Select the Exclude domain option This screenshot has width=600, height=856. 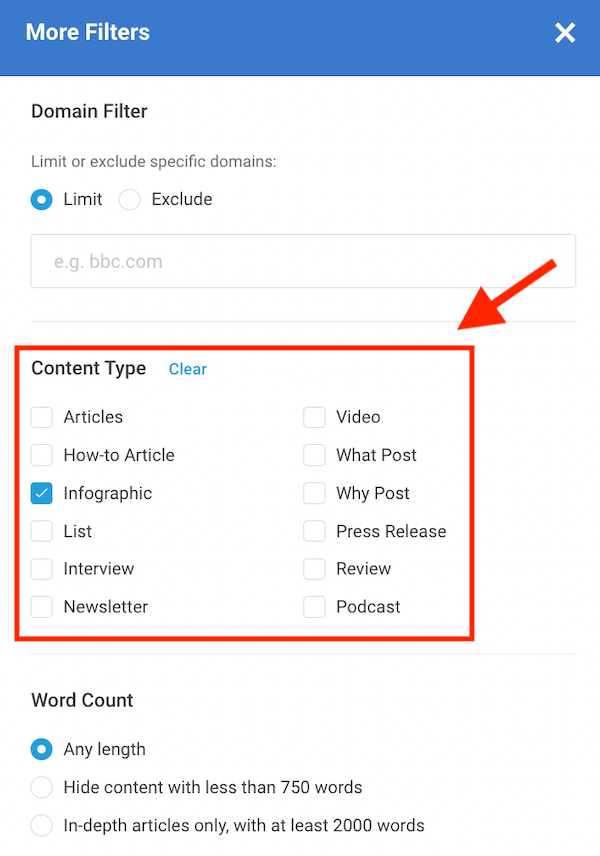130,199
